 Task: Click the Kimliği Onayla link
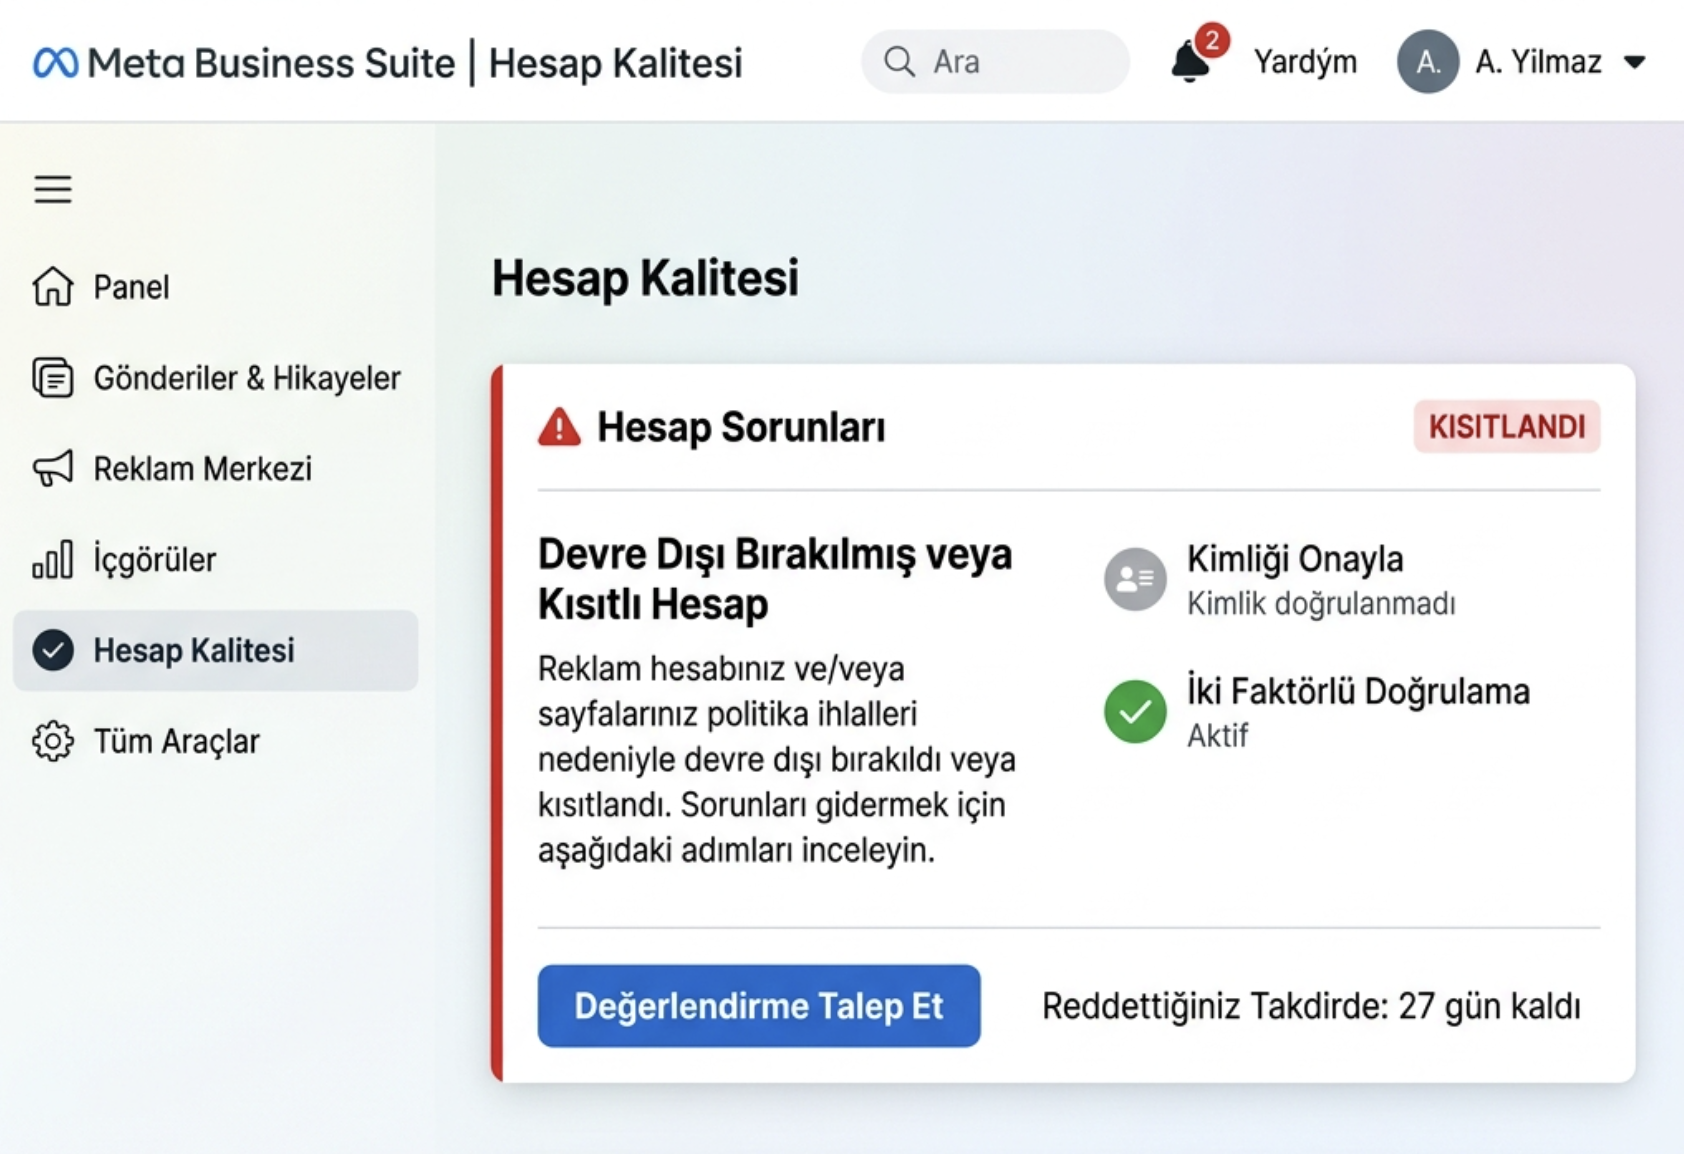(x=1295, y=559)
